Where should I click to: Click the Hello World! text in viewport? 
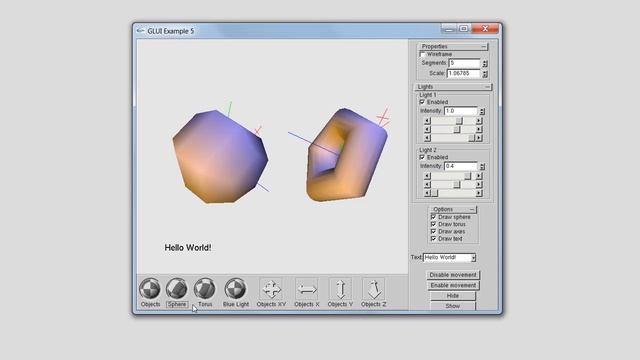tap(188, 248)
